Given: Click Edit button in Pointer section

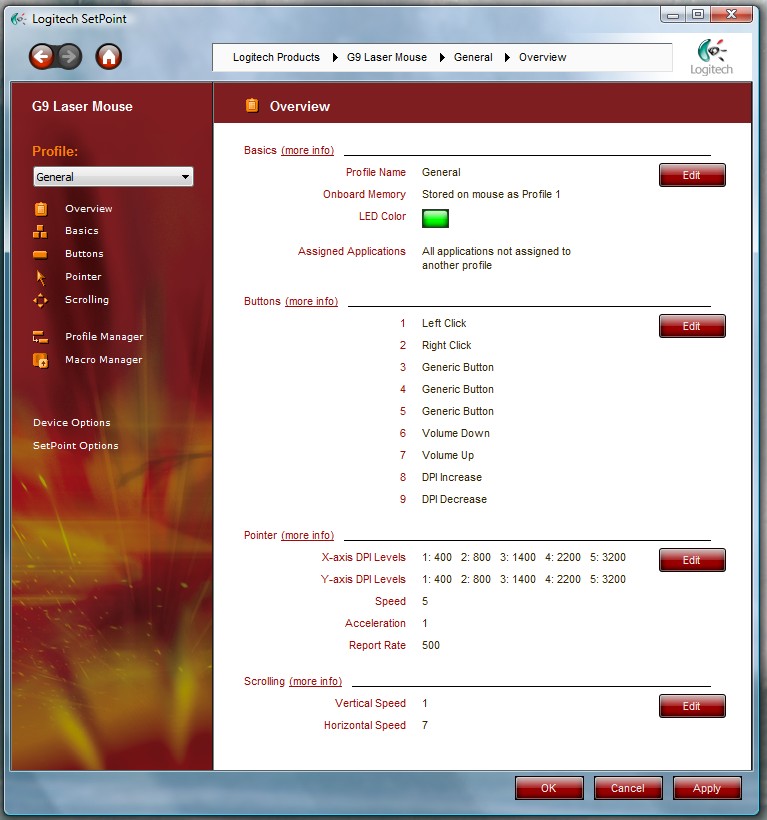Looking at the screenshot, I should coord(692,560).
